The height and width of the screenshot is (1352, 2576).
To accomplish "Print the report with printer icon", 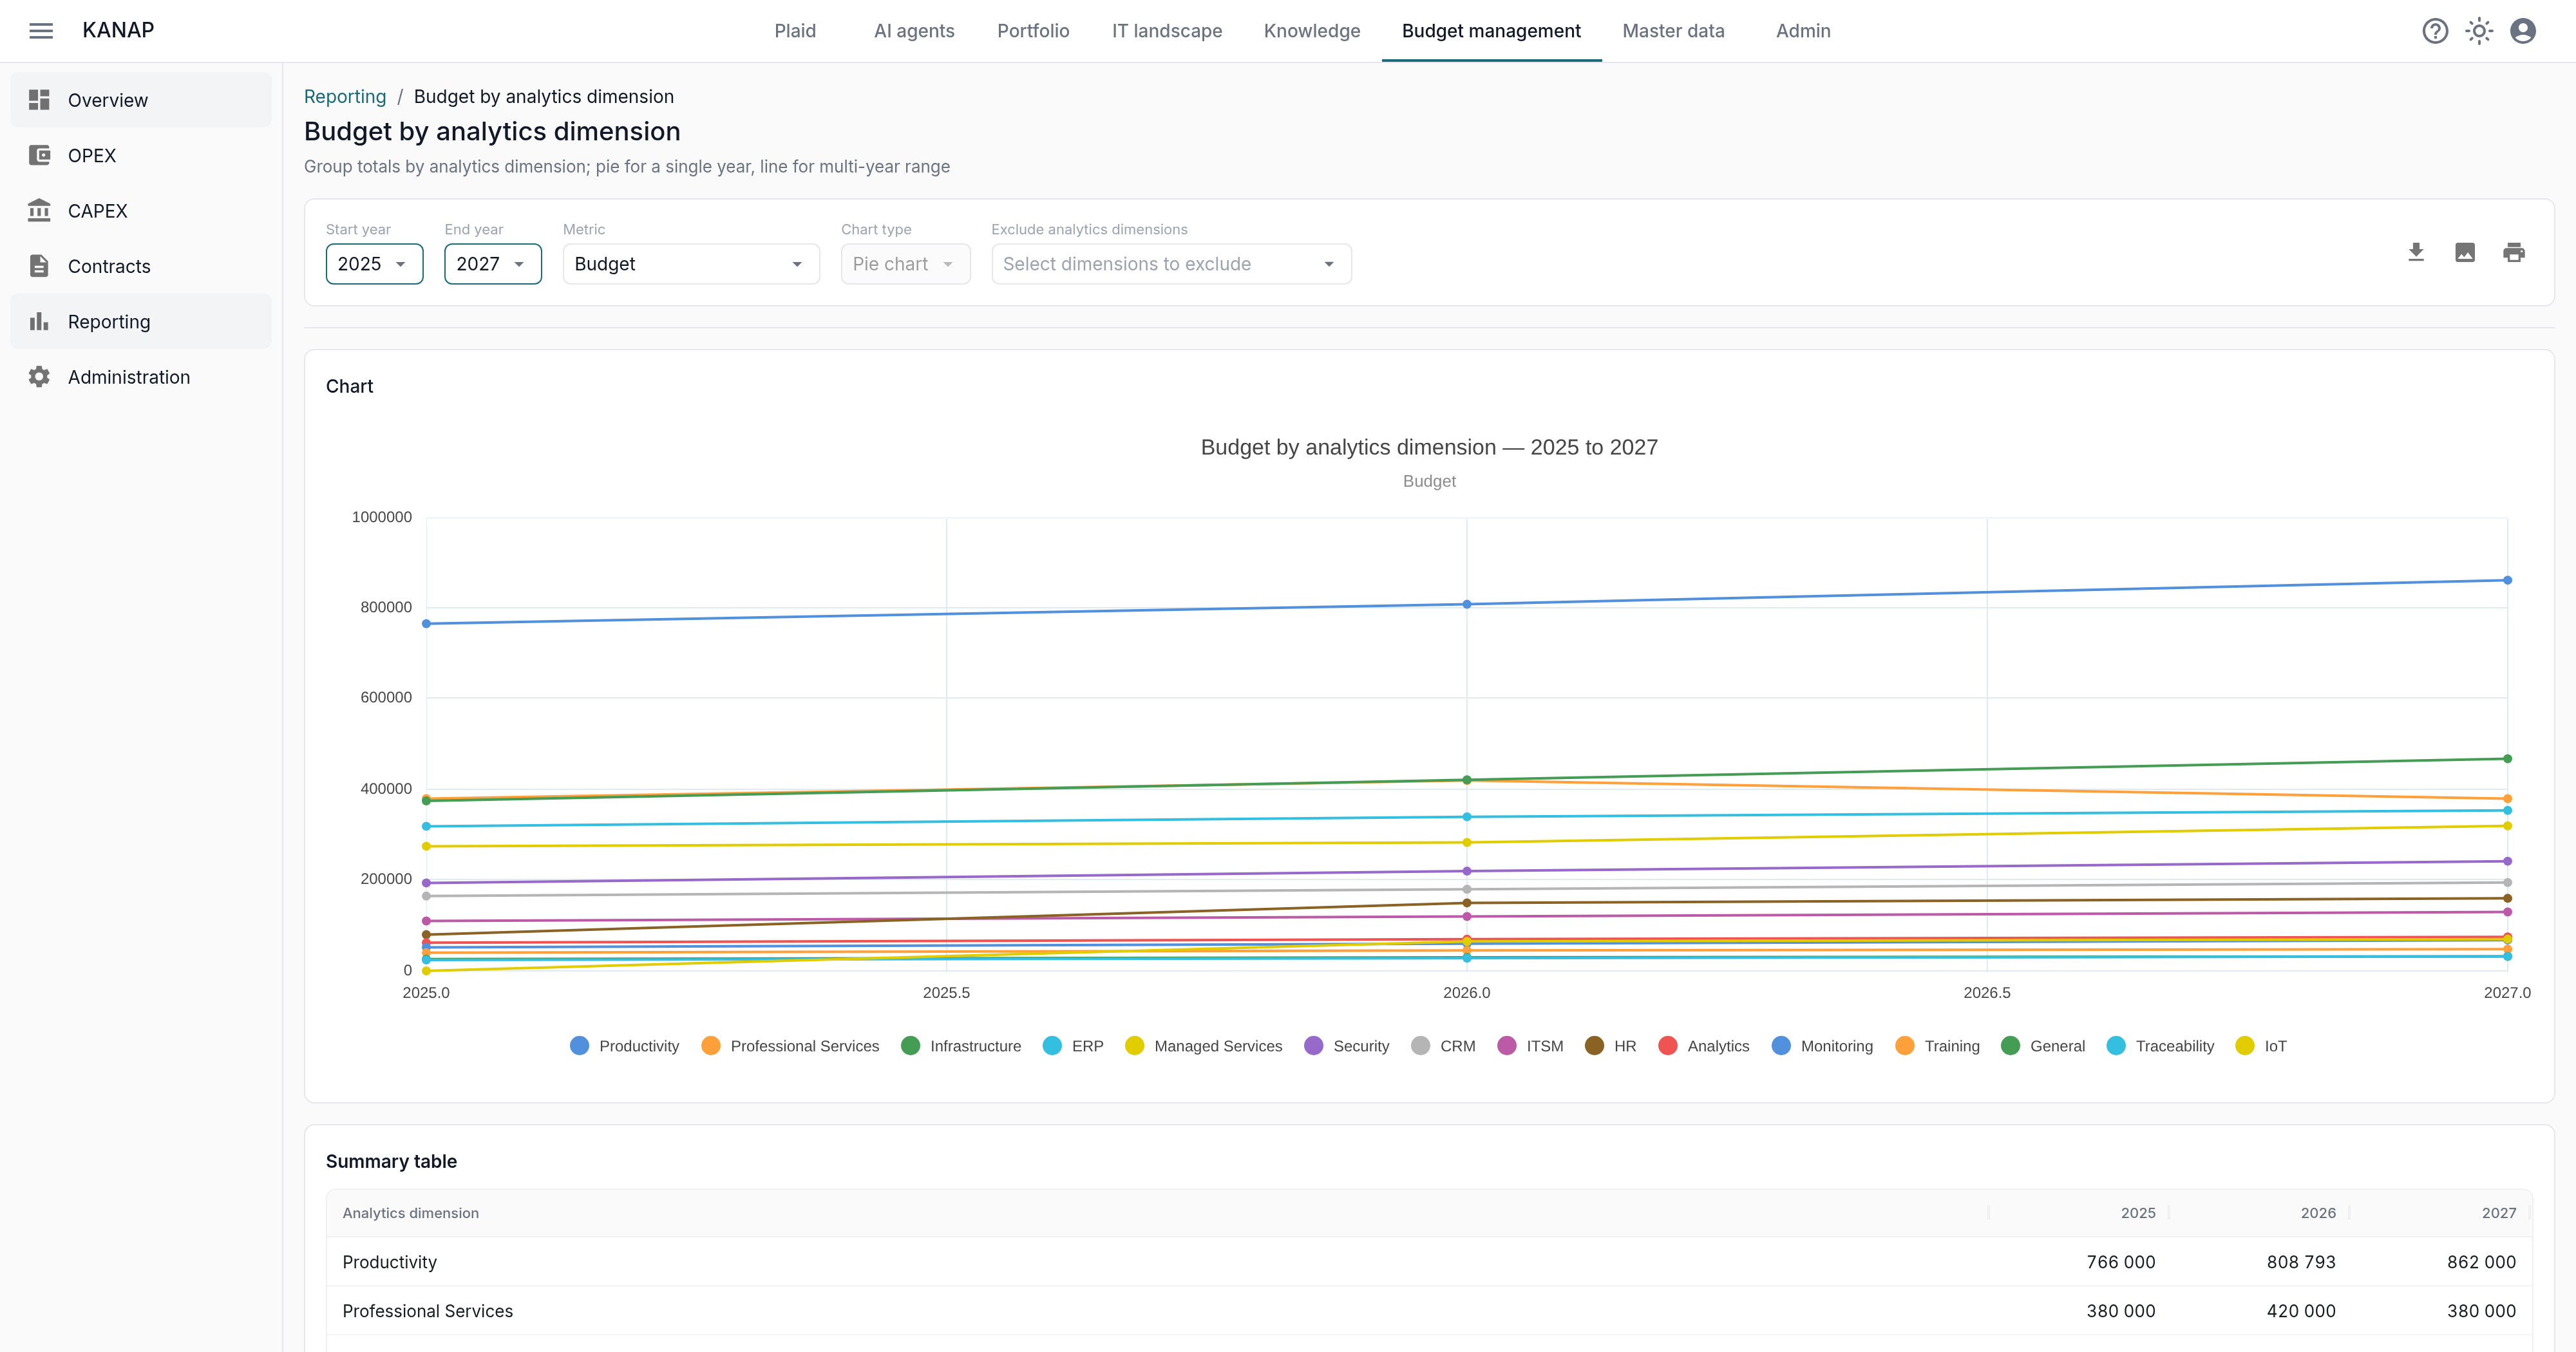I will (x=2514, y=252).
